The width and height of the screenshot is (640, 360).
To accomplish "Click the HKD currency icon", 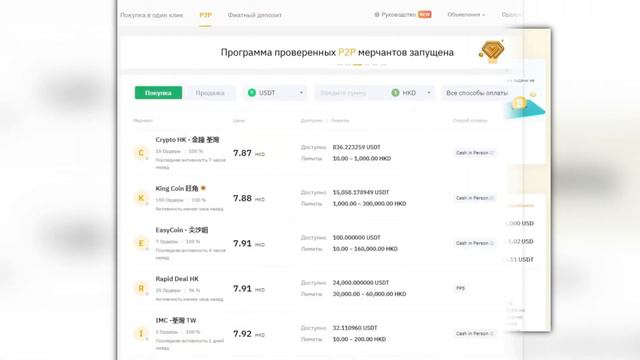I will click(395, 93).
